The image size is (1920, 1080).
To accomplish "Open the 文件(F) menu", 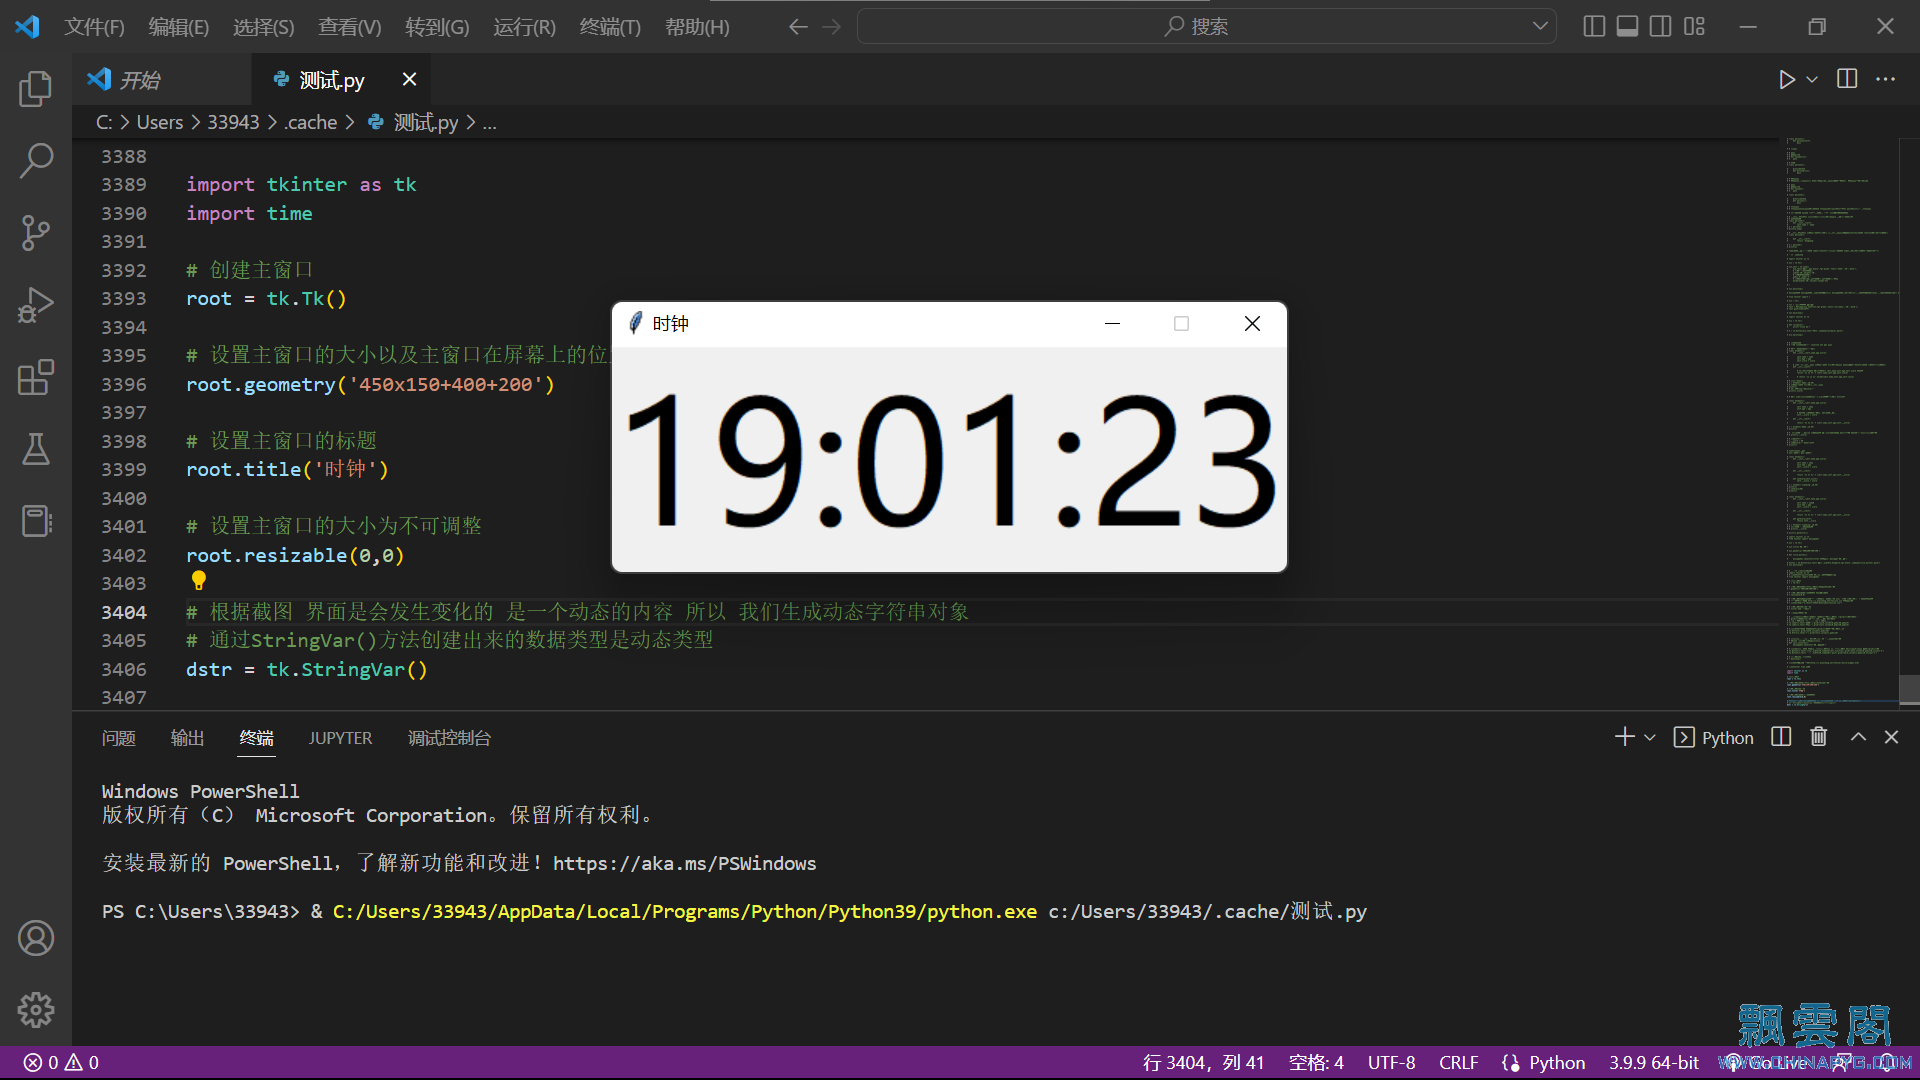I will coord(94,27).
